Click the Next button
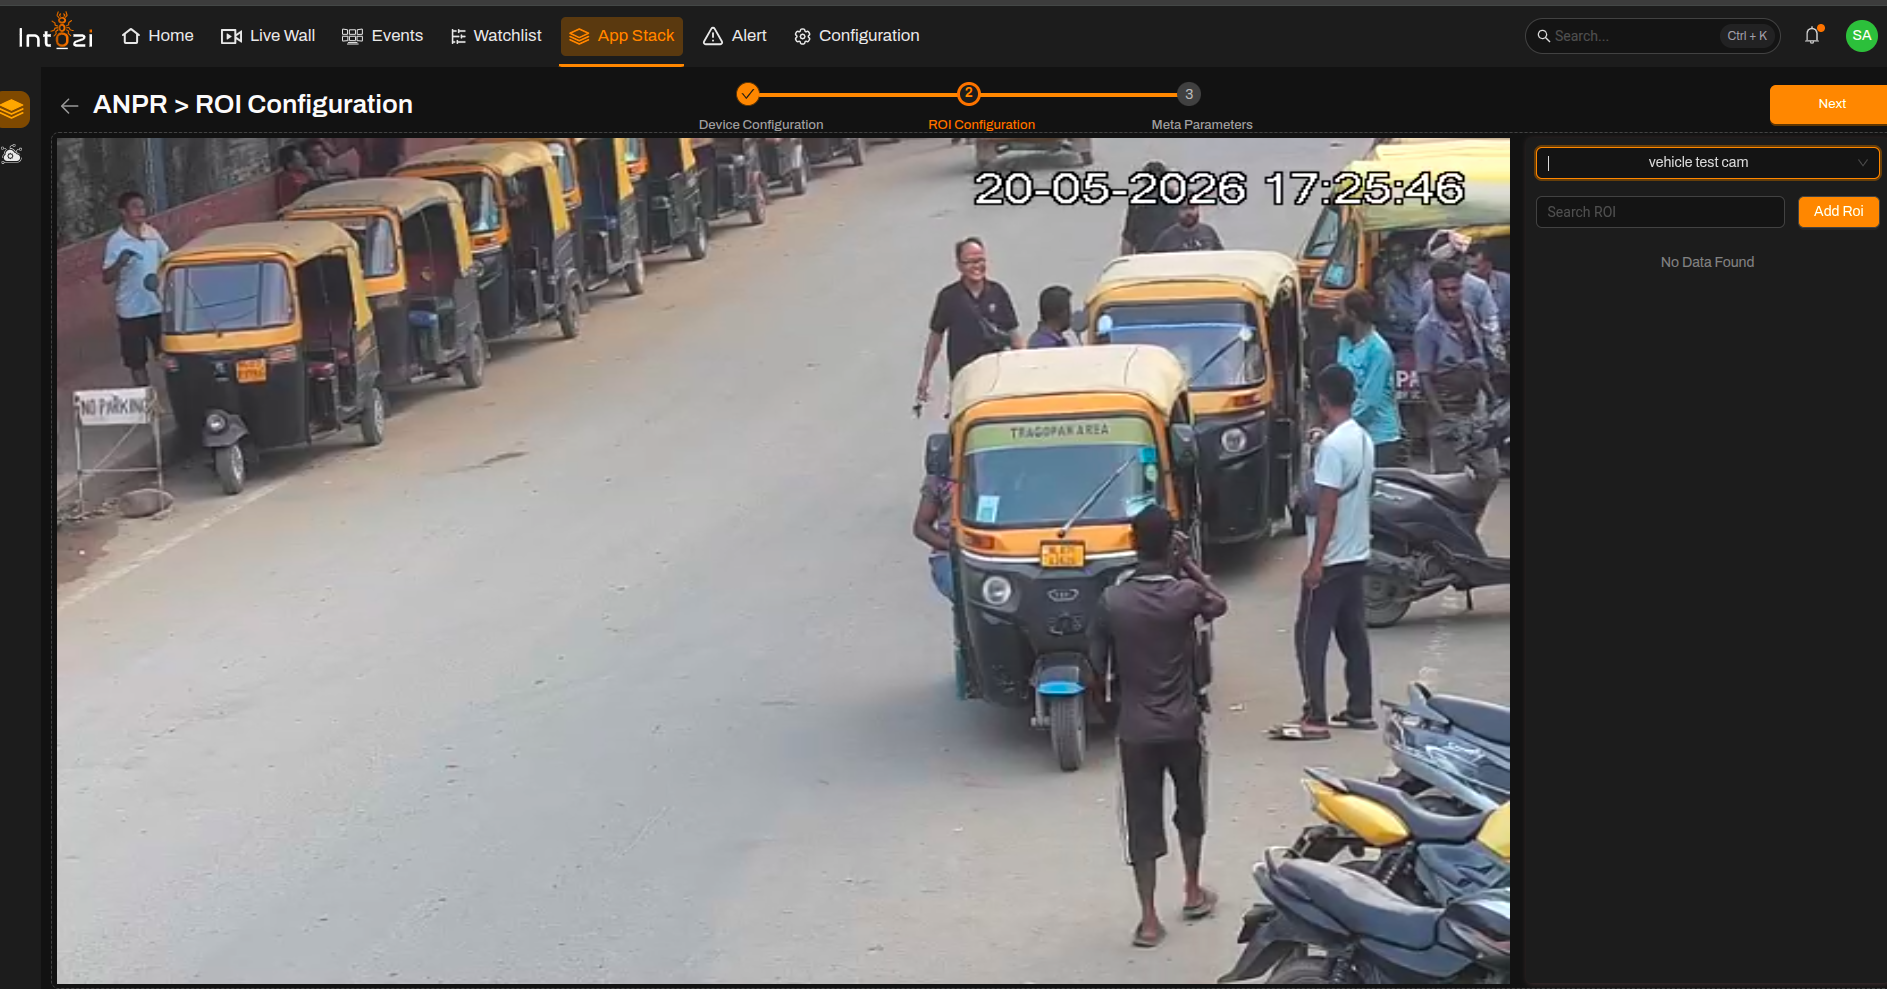This screenshot has width=1887, height=989. [x=1831, y=104]
